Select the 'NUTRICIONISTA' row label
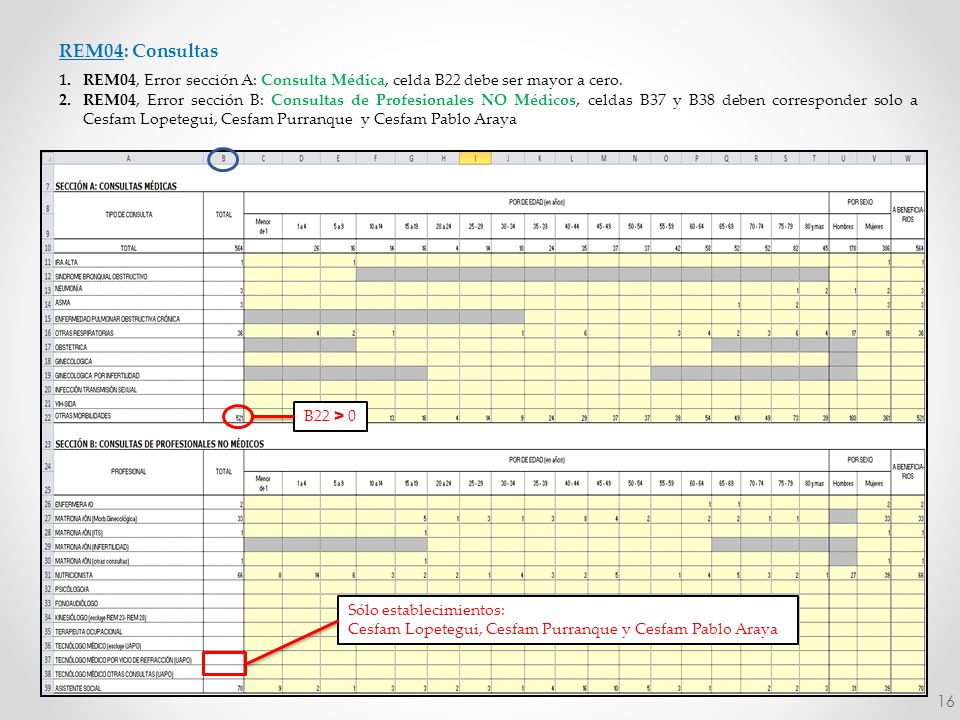This screenshot has width=960, height=720. point(73,575)
